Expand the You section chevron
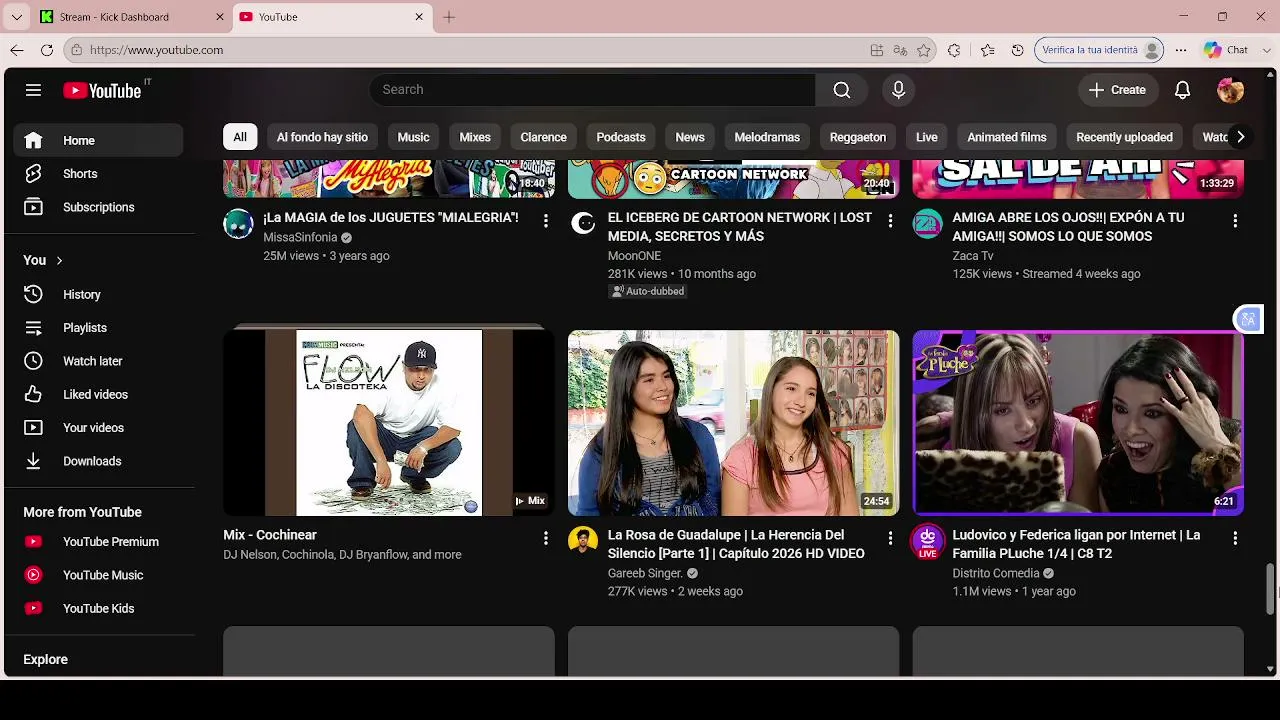 pyautogui.click(x=59, y=261)
